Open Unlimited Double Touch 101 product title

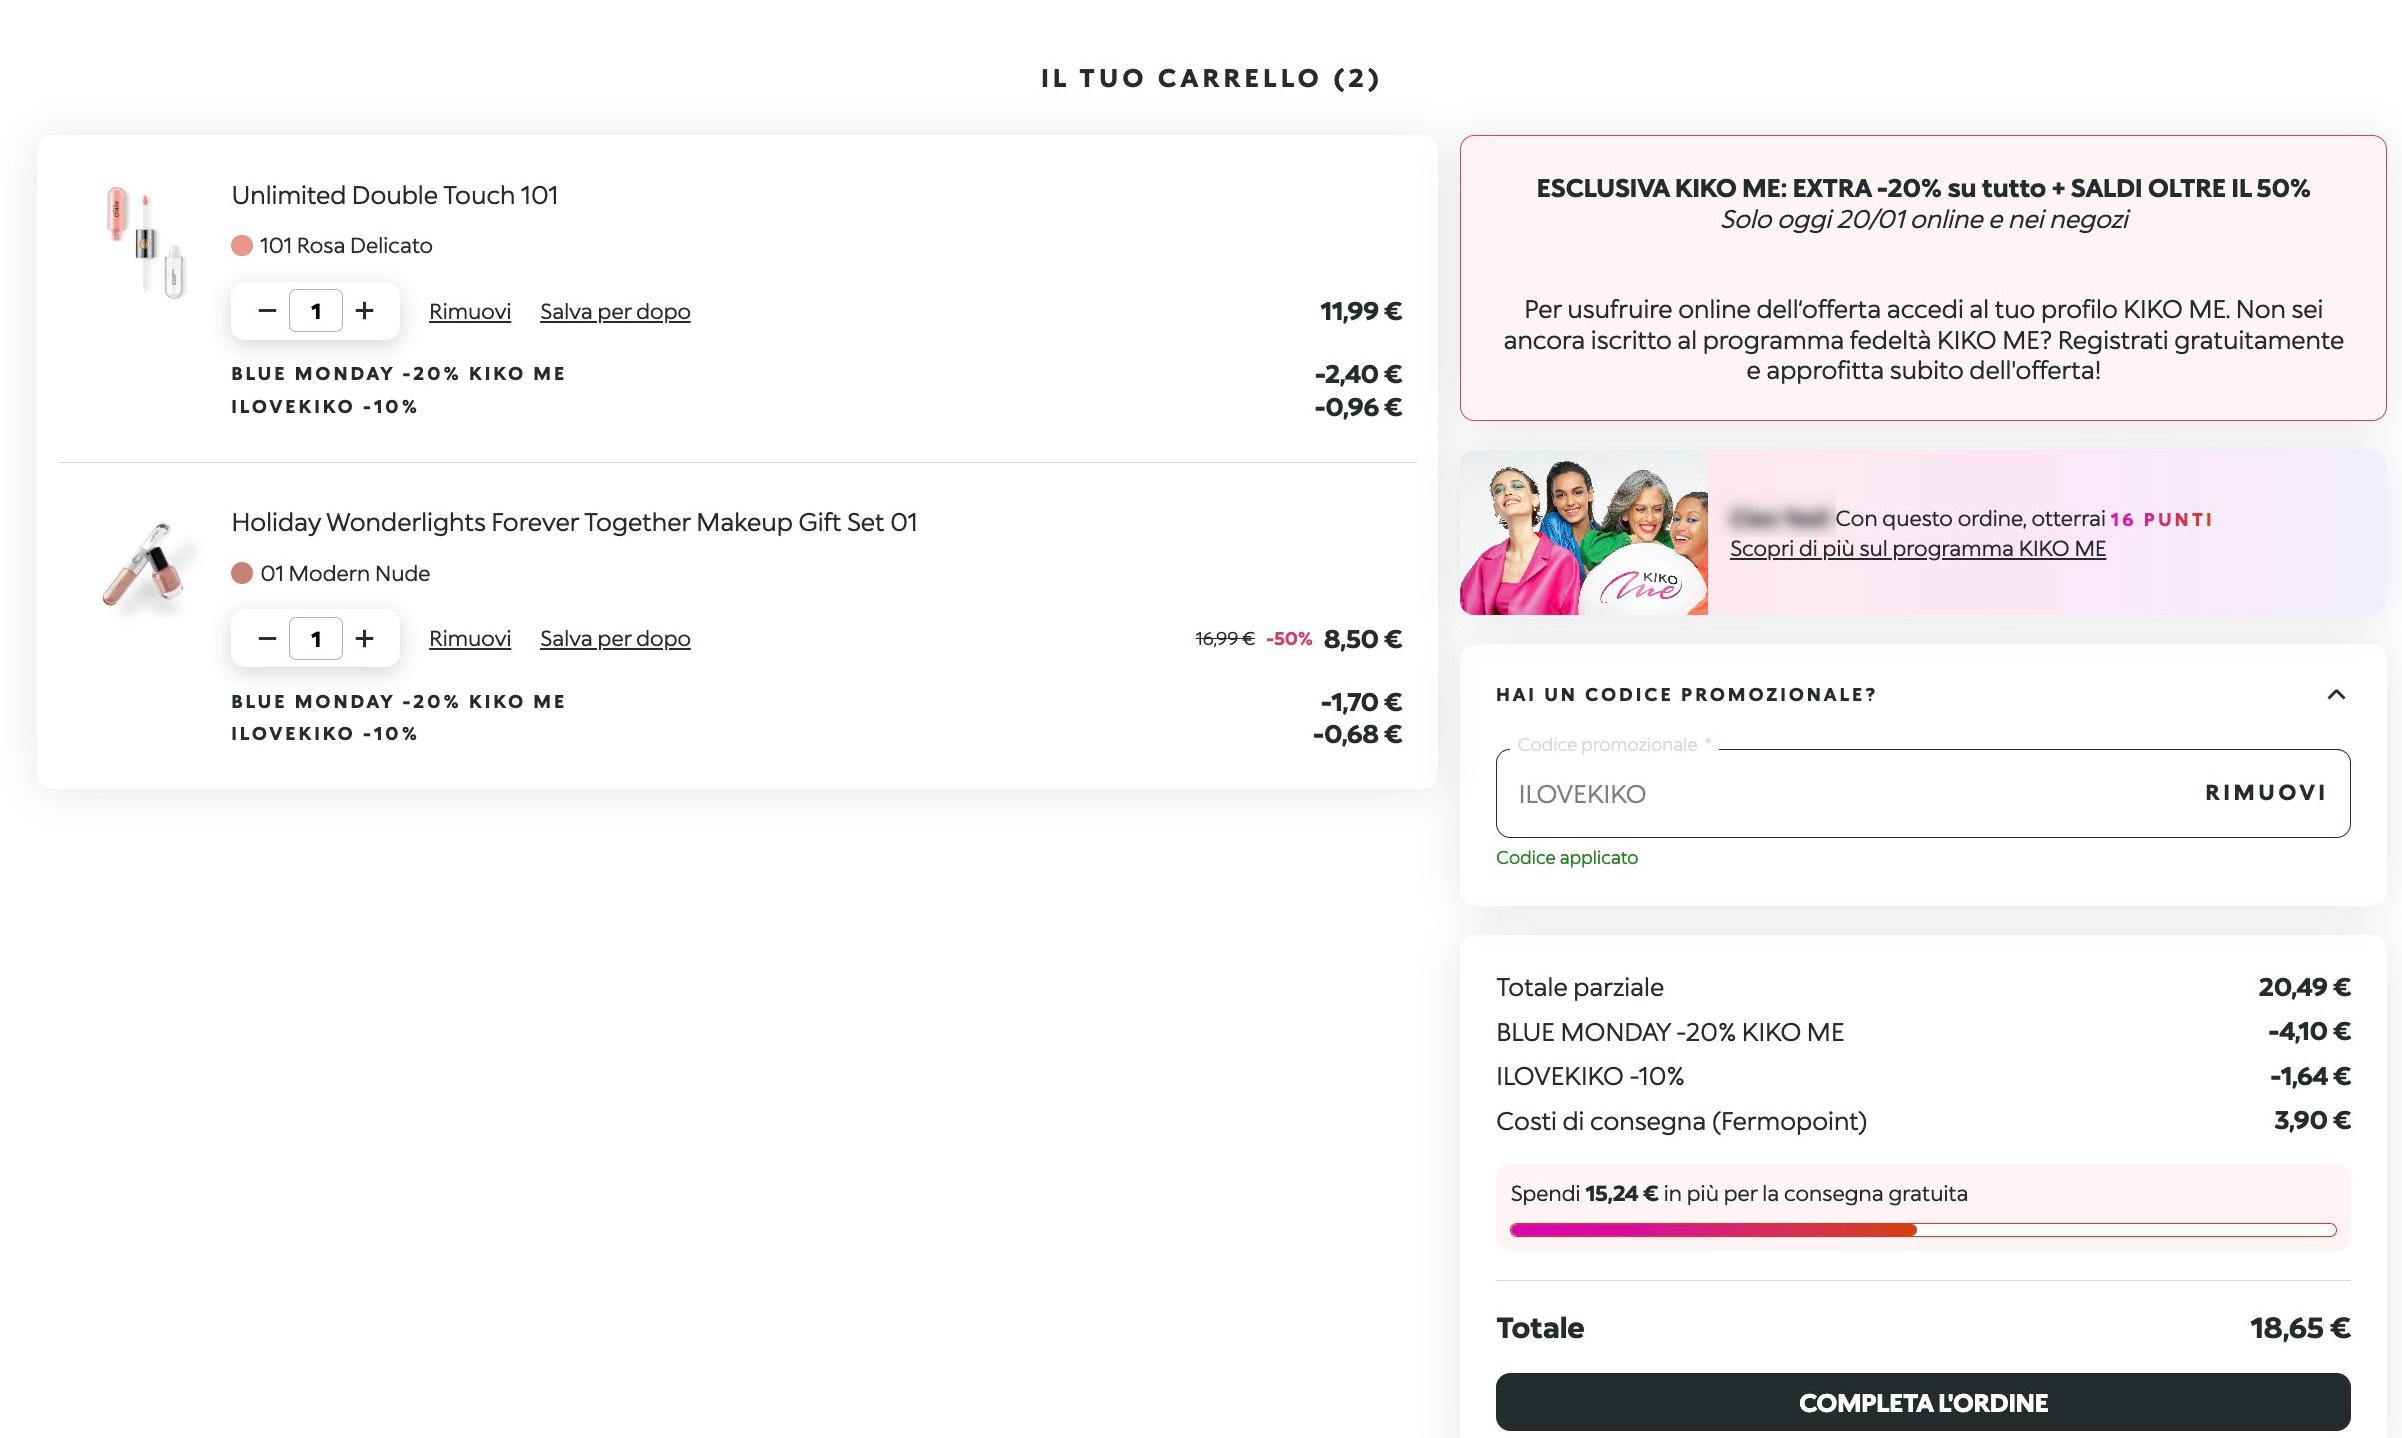pyautogui.click(x=395, y=195)
